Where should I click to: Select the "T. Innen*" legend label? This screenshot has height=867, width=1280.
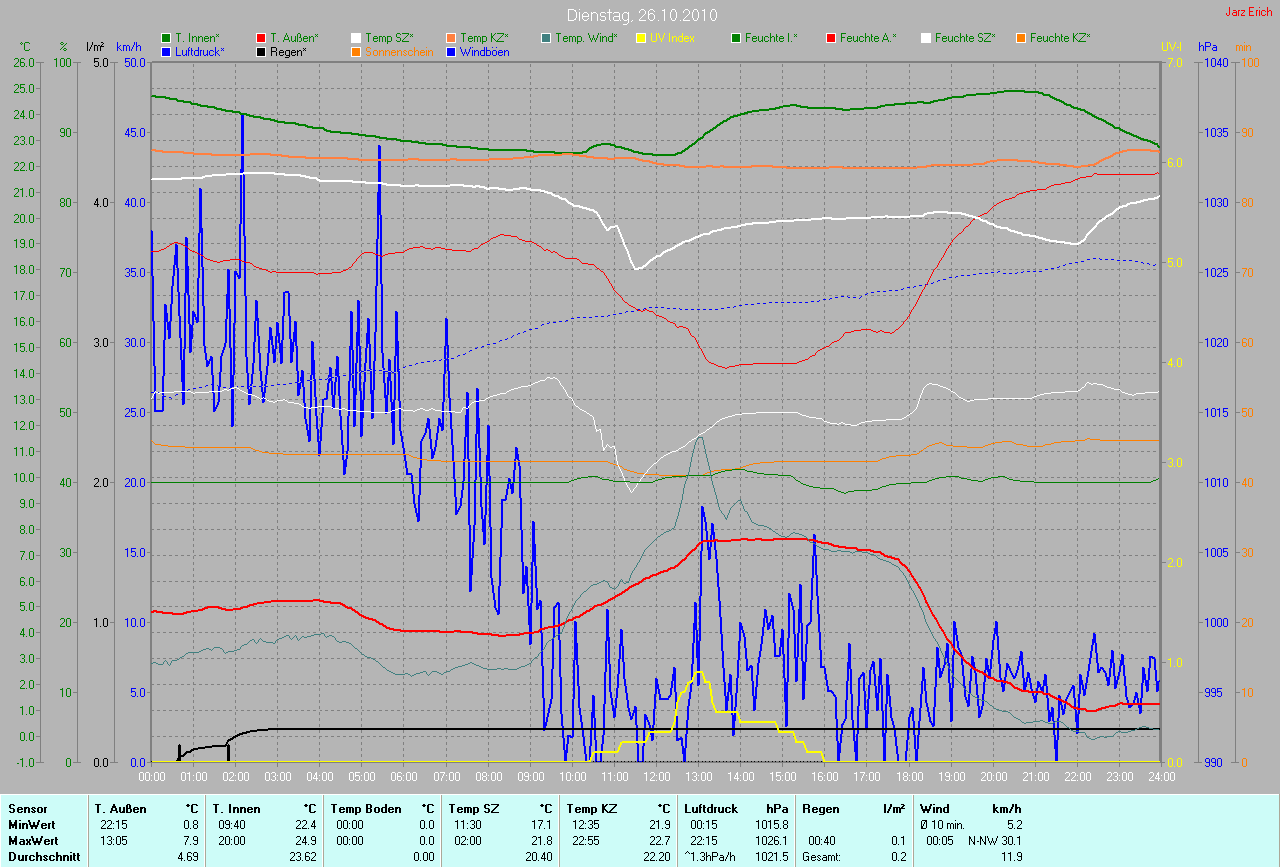tap(197, 38)
